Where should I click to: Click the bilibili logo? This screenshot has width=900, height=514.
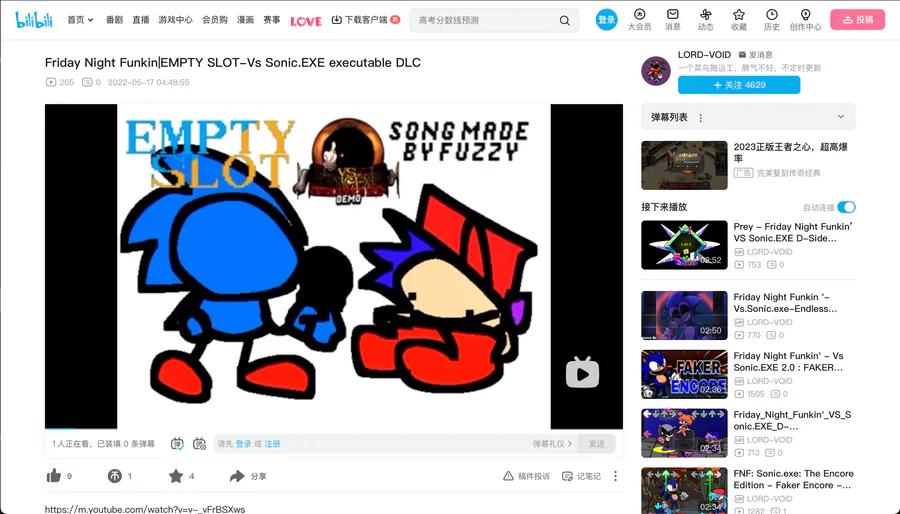coord(33,20)
